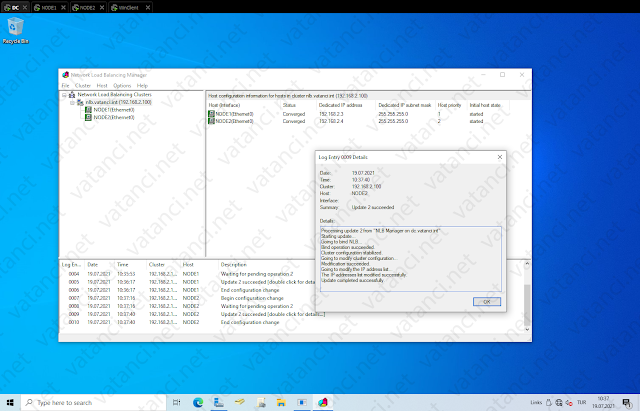The width and height of the screenshot is (640, 411).
Task: Click the NLB Manager taskbar icon
Action: point(323,402)
